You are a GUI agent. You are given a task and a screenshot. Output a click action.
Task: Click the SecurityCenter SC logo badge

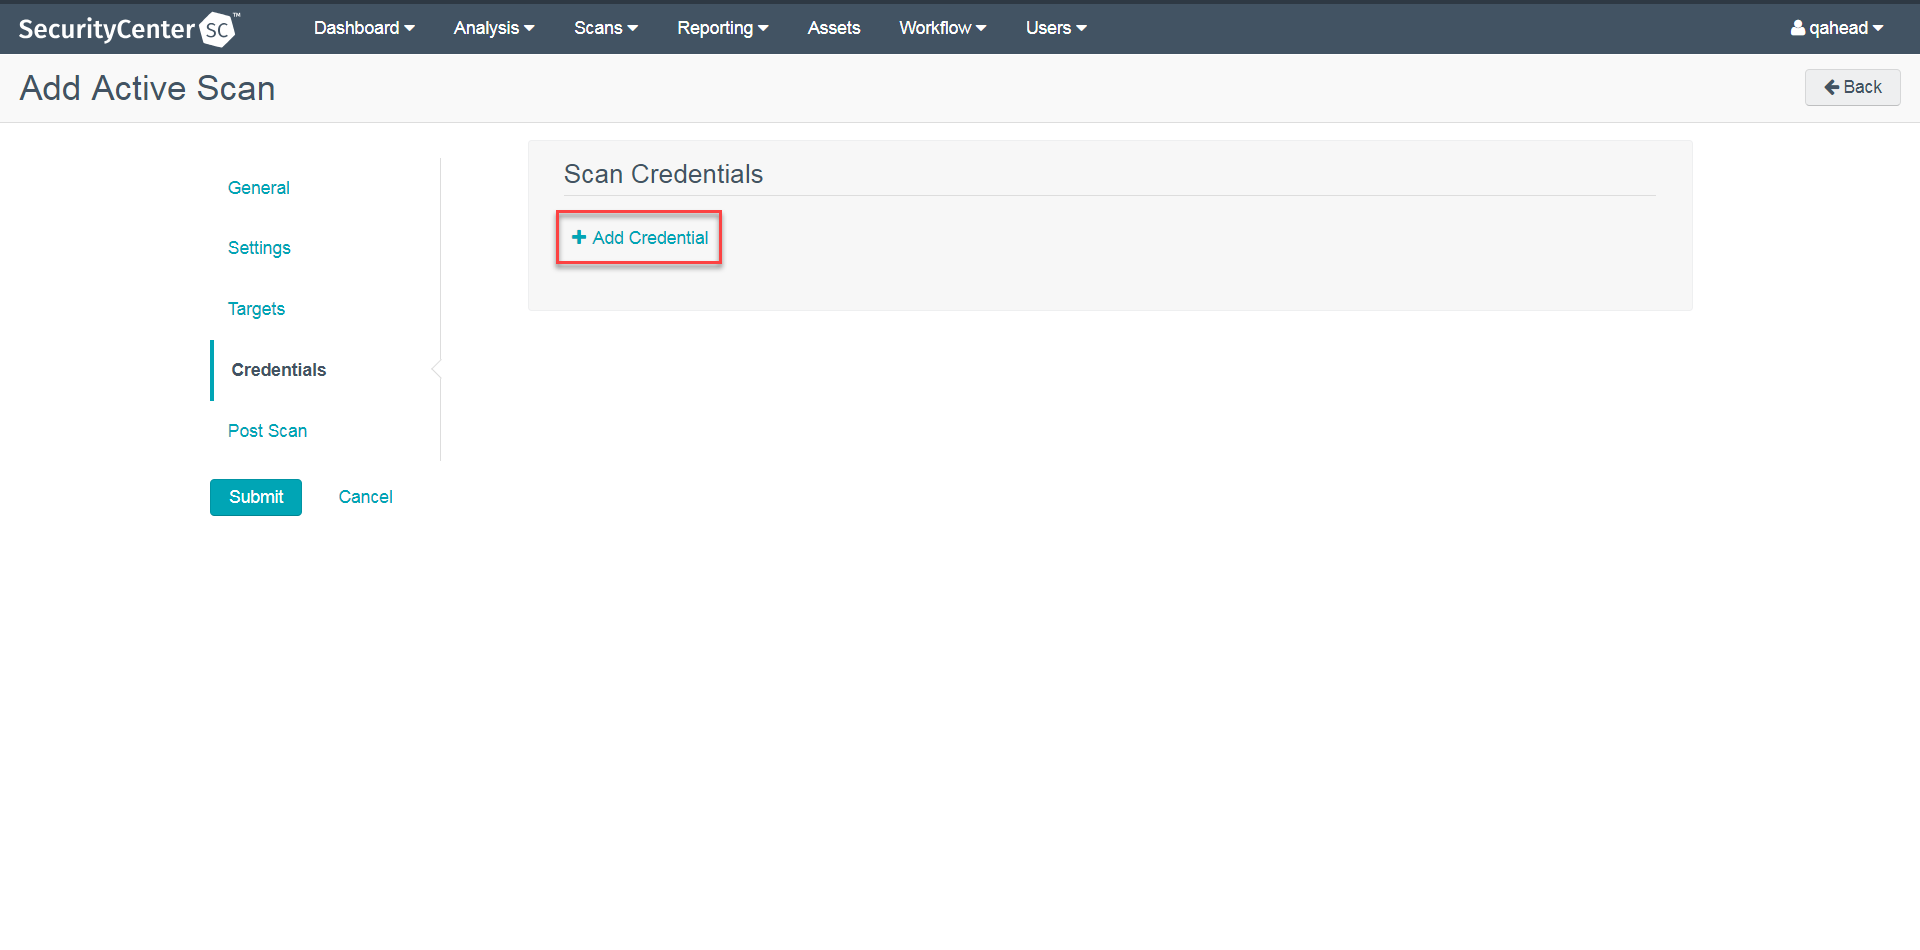217,29
